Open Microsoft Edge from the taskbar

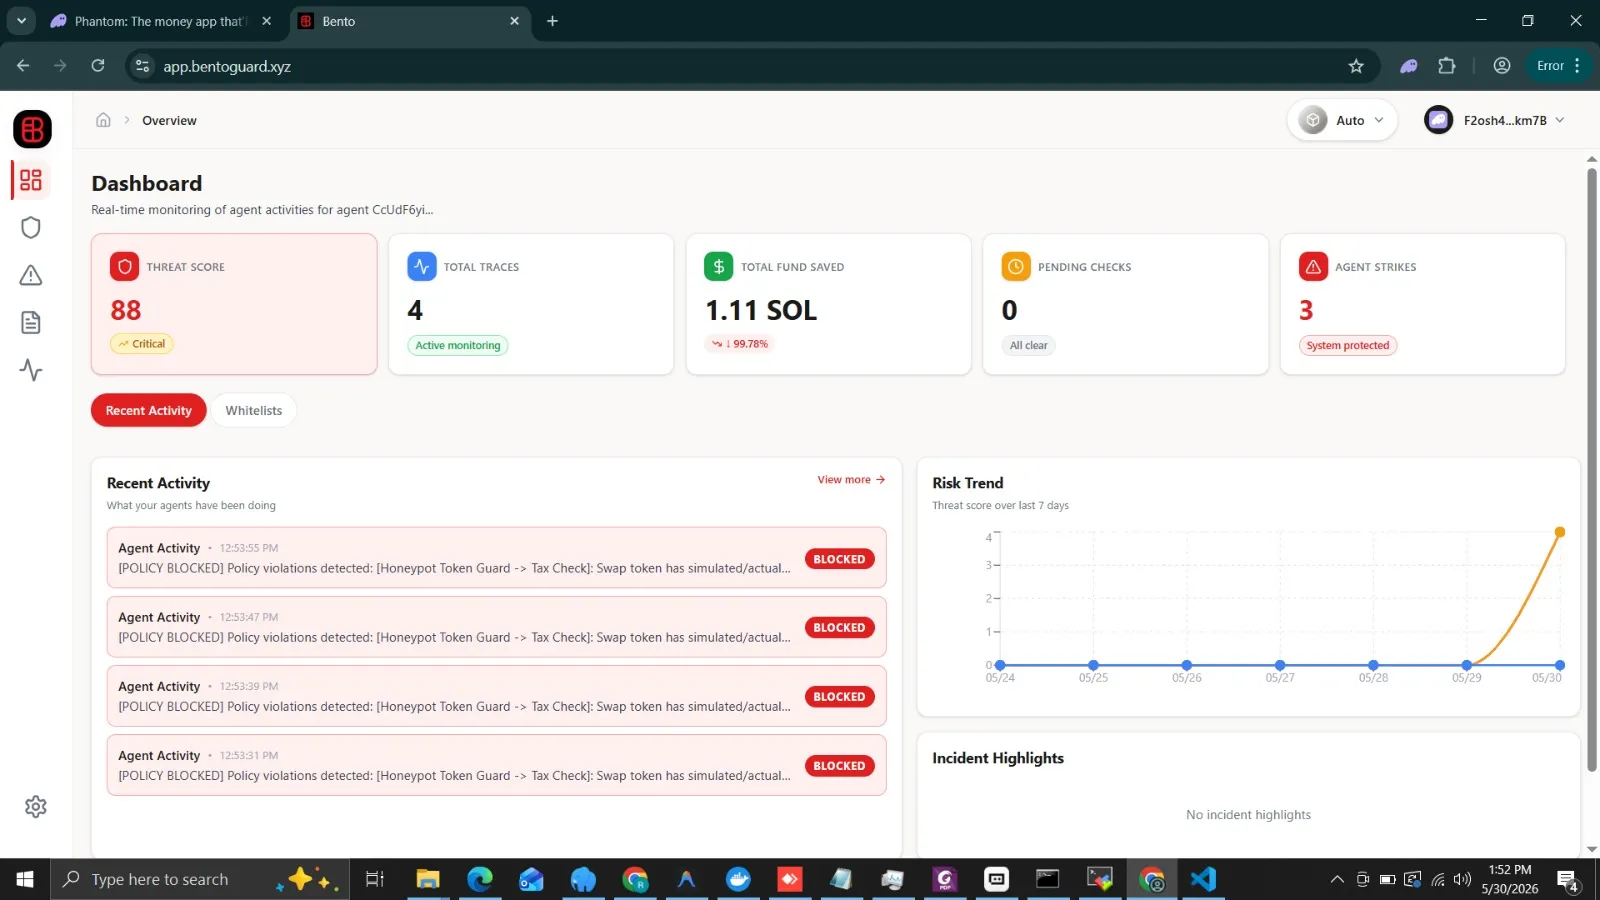point(480,879)
